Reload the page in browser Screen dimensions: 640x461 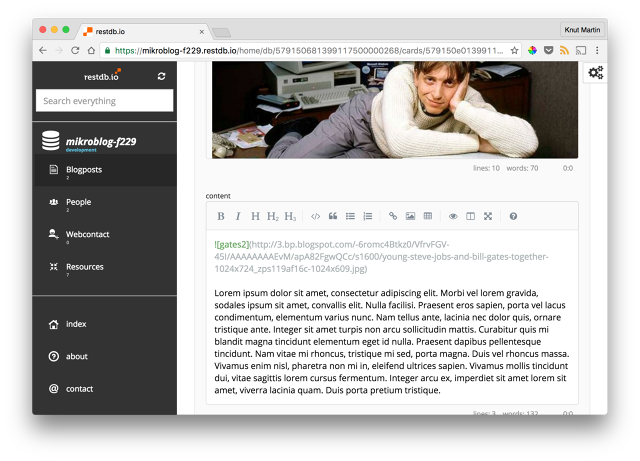tap(75, 50)
